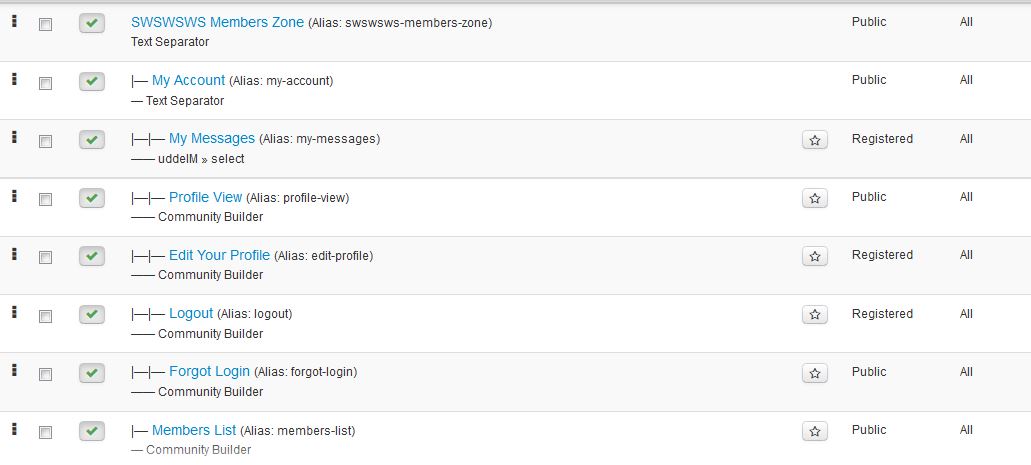Image resolution: width=1031 pixels, height=465 pixels.
Task: Open the Edit Your Profile link
Action: pos(220,255)
